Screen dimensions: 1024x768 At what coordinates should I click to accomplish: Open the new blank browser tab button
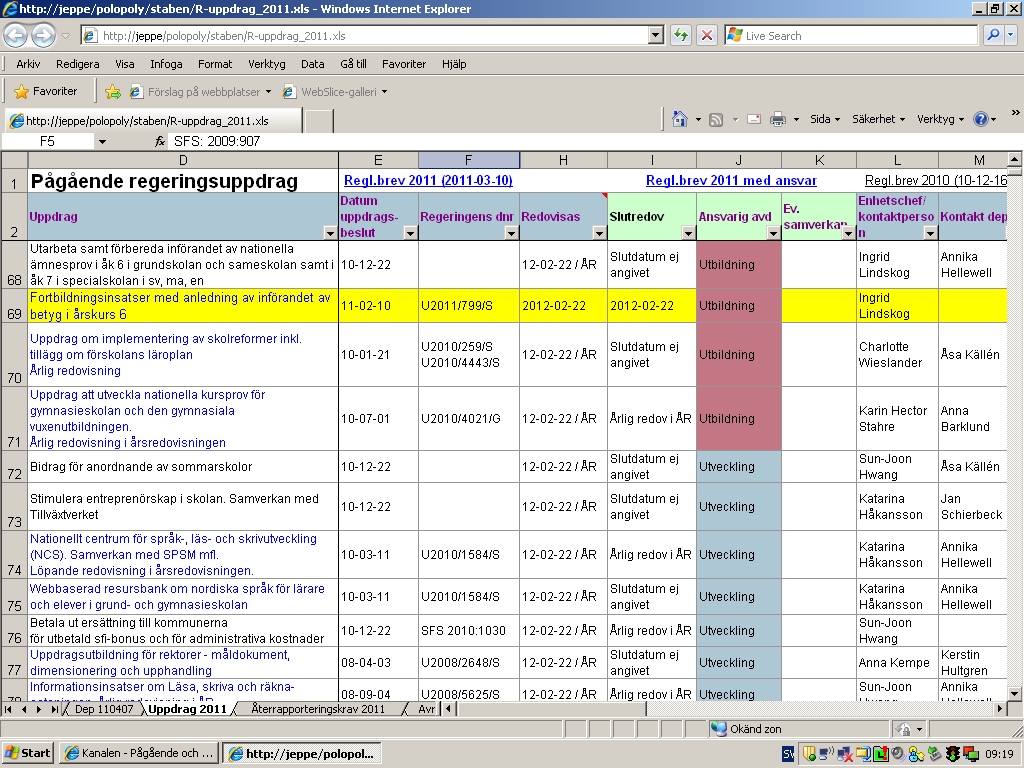coord(319,121)
